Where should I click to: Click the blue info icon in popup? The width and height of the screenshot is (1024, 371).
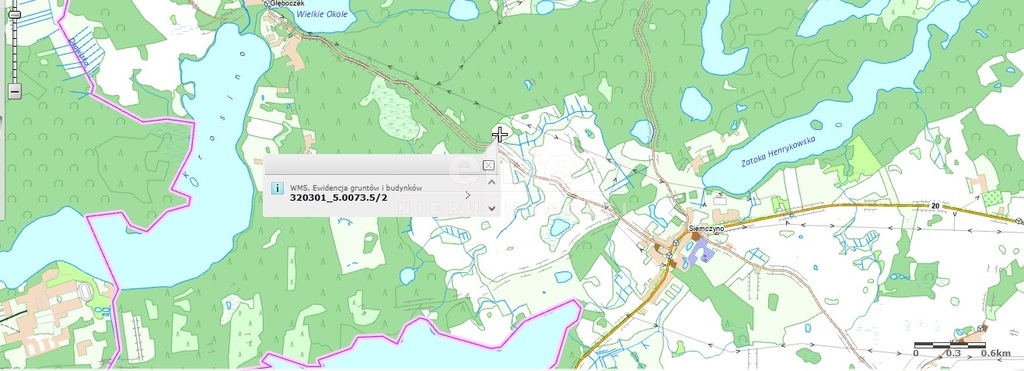277,188
